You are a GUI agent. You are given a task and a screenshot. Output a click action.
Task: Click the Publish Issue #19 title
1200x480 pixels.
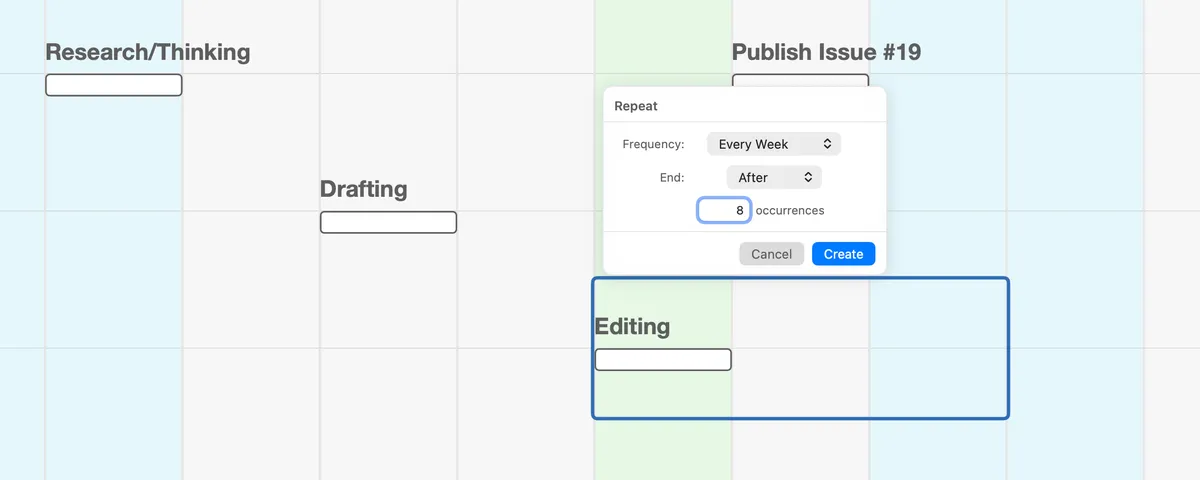point(826,52)
